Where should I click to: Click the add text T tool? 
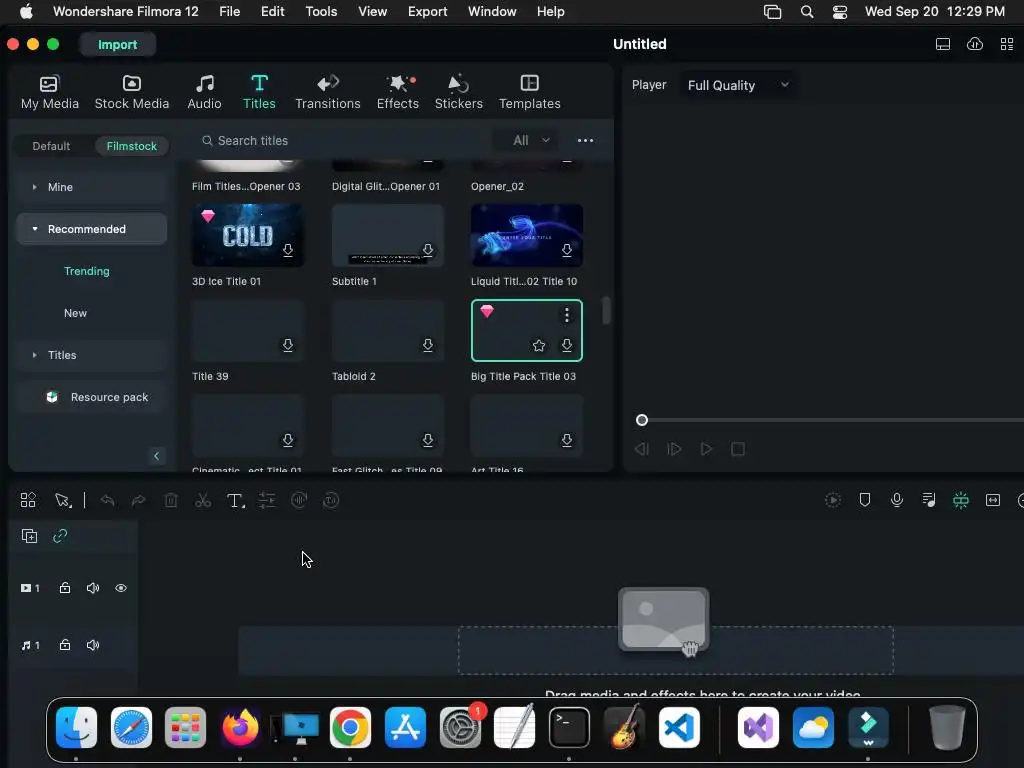pyautogui.click(x=235, y=500)
